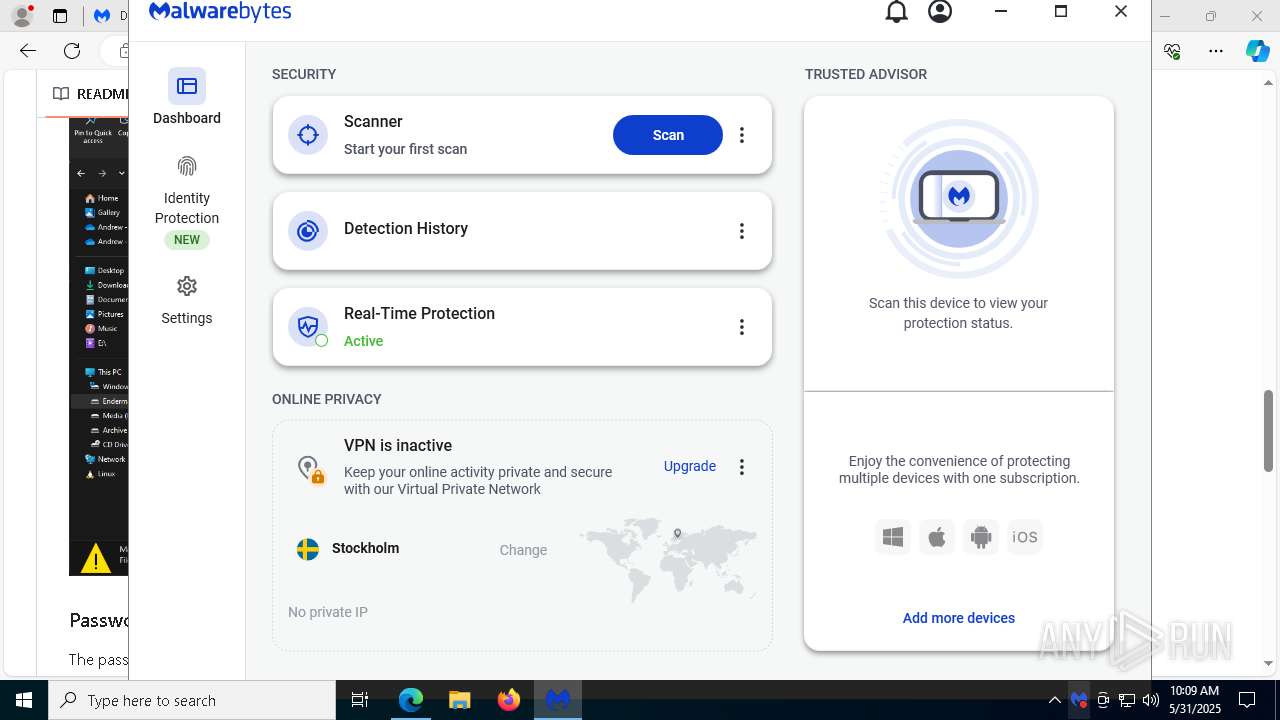This screenshot has width=1280, height=720.
Task: Click the Active protection status text
Action: point(364,341)
